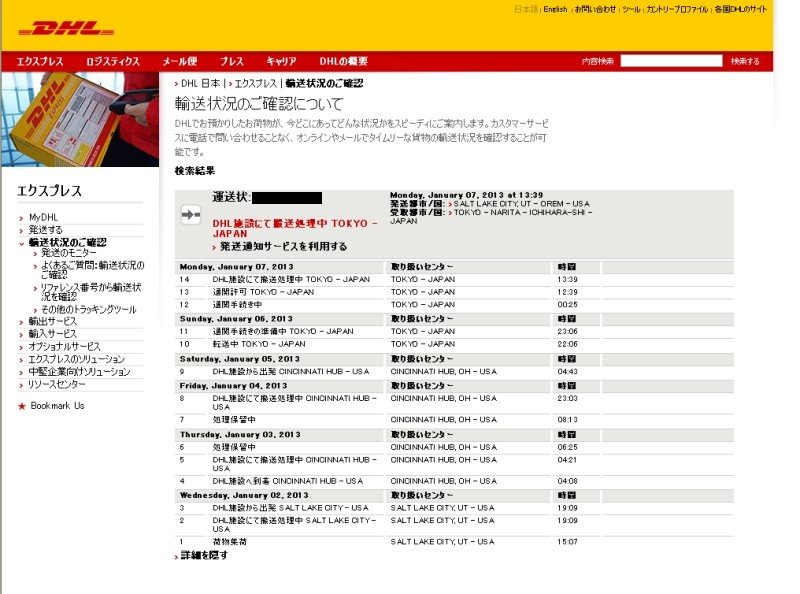Open the DHLの概要 navigation menu
The image size is (800, 594).
(x=343, y=61)
